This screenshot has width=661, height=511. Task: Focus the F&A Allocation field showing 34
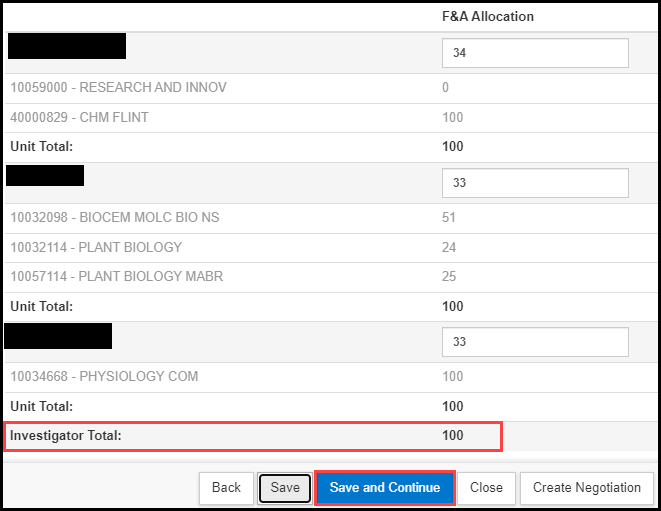[x=535, y=53]
